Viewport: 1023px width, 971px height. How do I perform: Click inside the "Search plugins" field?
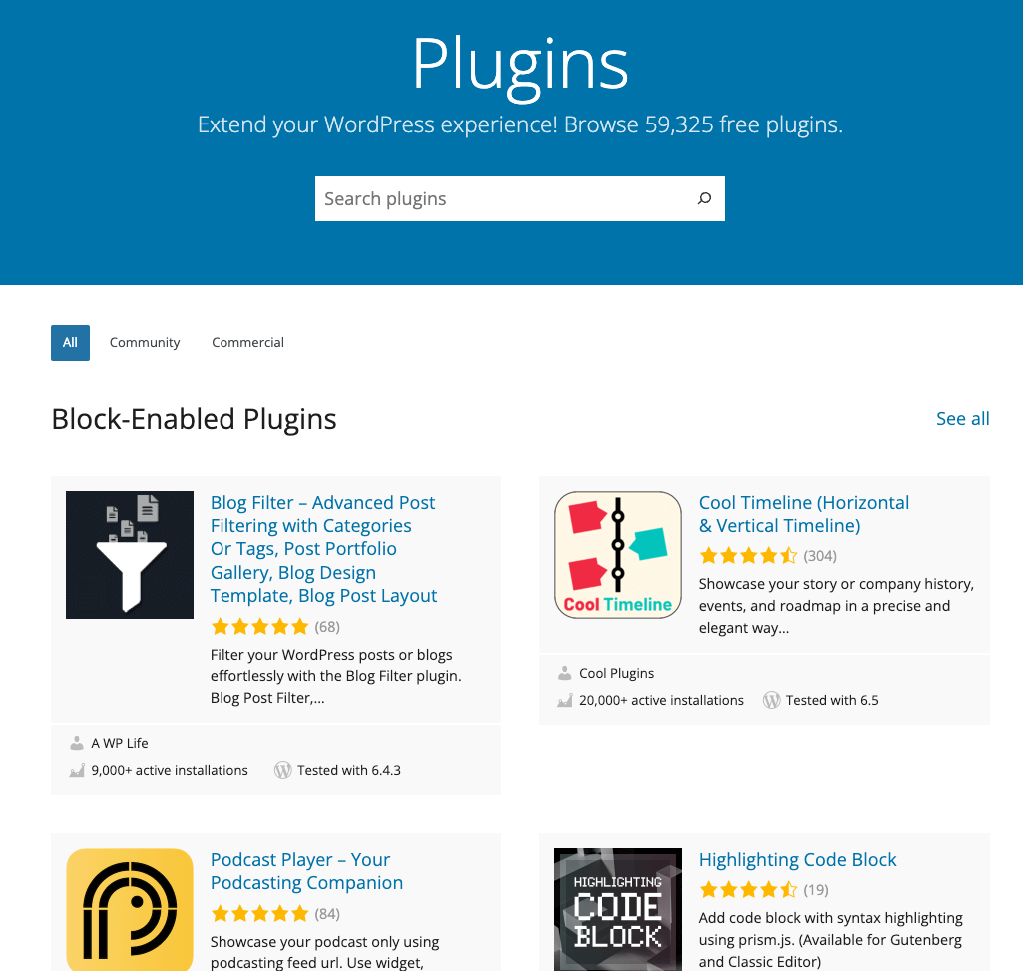click(480, 198)
